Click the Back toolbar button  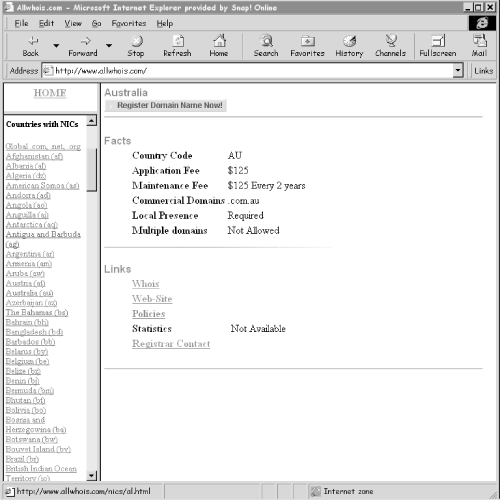click(x=30, y=46)
